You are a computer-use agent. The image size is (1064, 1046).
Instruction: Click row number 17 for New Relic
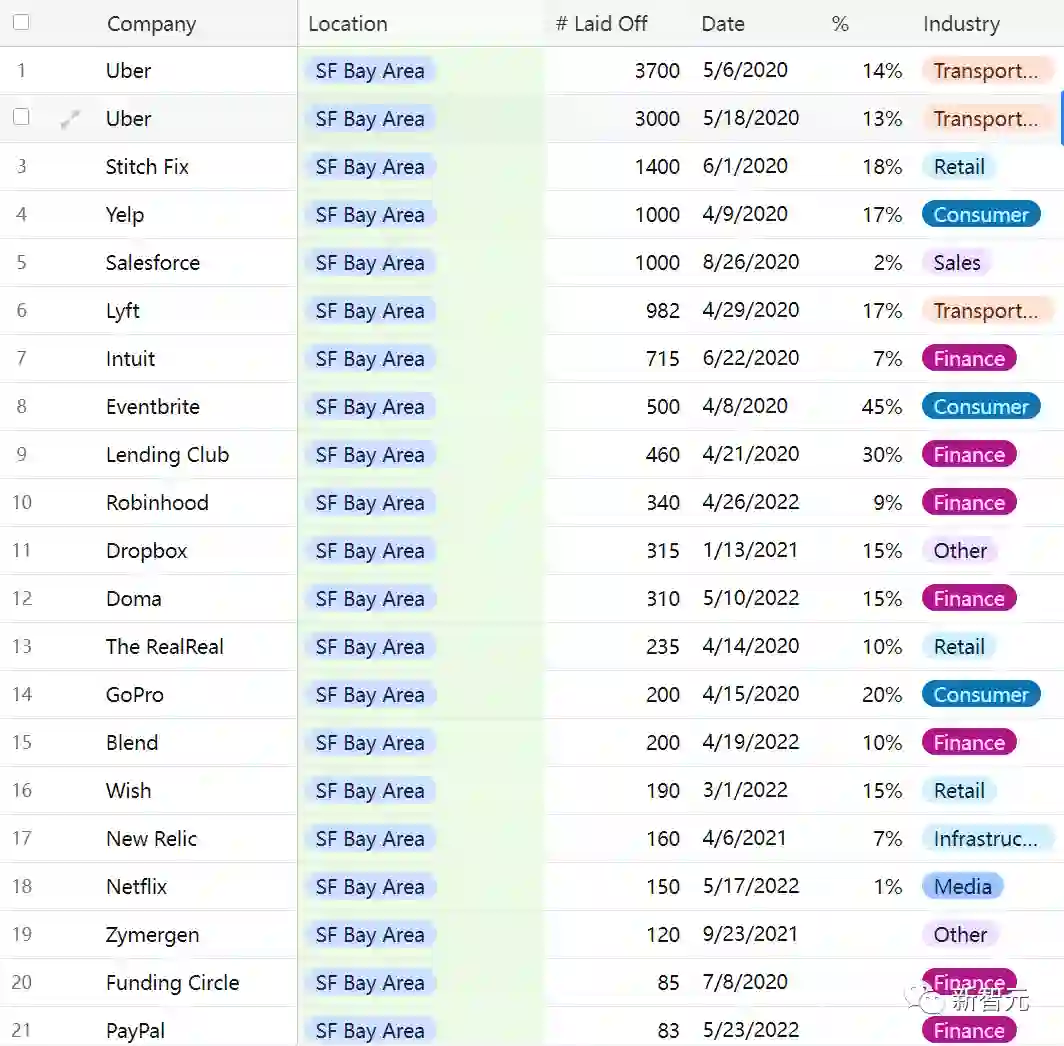tap(22, 839)
